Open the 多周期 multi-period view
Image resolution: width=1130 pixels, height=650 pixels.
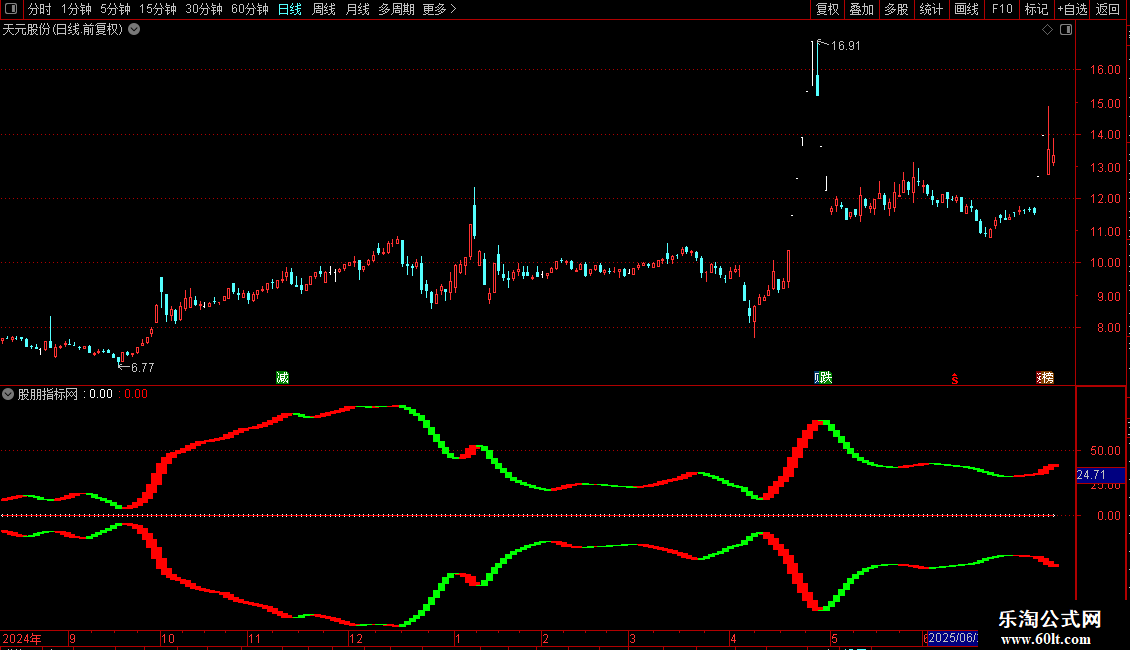pyautogui.click(x=396, y=9)
